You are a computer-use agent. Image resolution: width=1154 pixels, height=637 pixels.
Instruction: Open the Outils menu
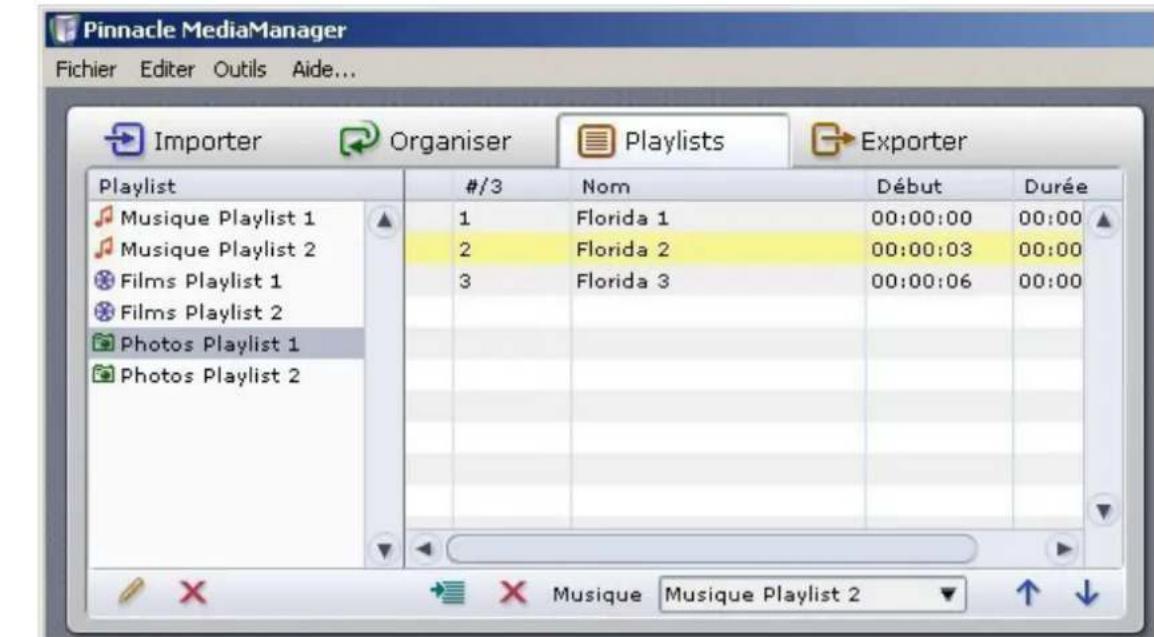click(240, 70)
